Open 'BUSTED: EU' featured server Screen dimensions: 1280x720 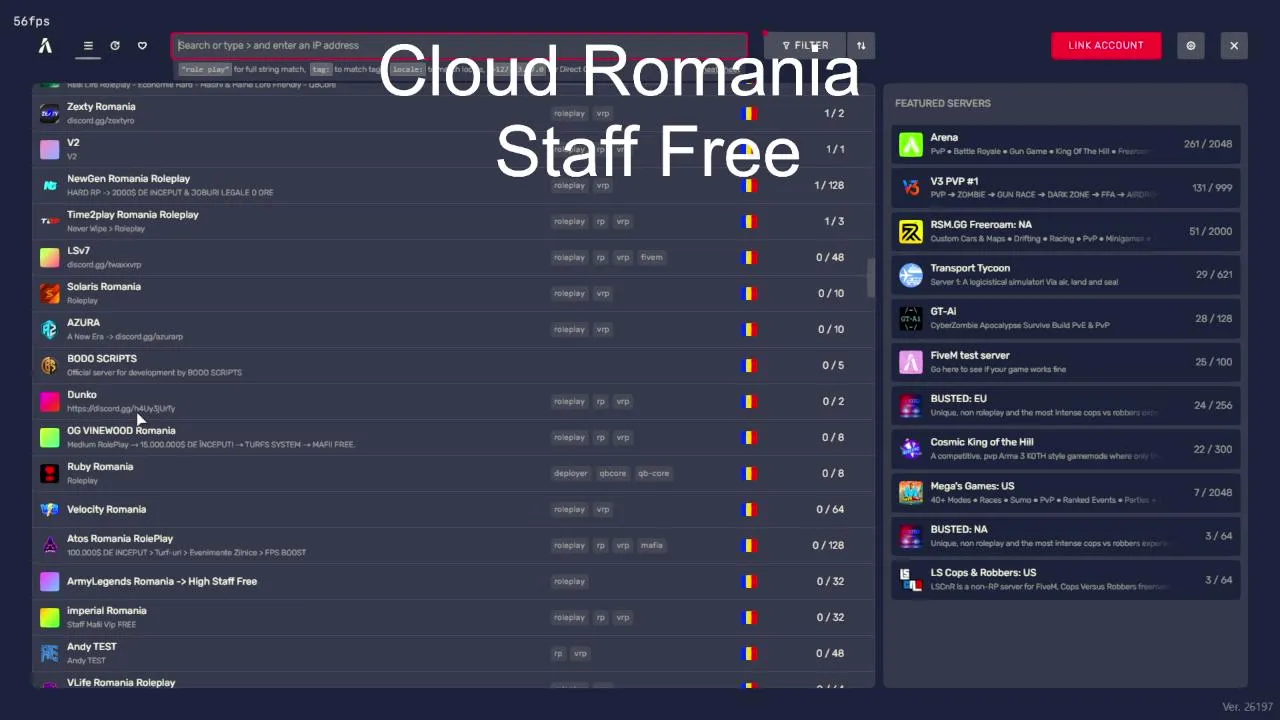tap(1066, 405)
